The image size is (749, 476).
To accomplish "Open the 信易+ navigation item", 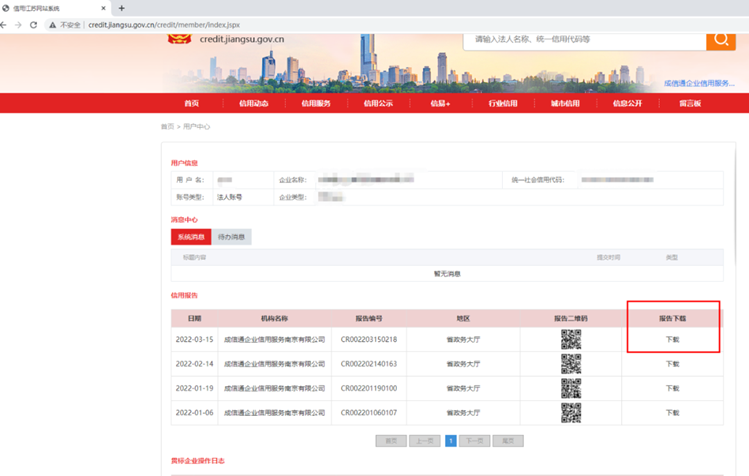I will pyautogui.click(x=440, y=103).
